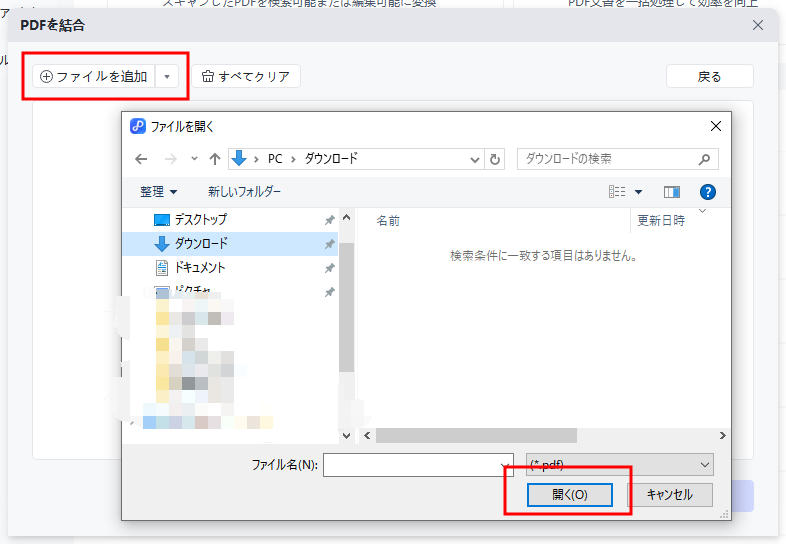Click the navigation pane scroll down arrow
786x544 pixels.
[x=346, y=436]
